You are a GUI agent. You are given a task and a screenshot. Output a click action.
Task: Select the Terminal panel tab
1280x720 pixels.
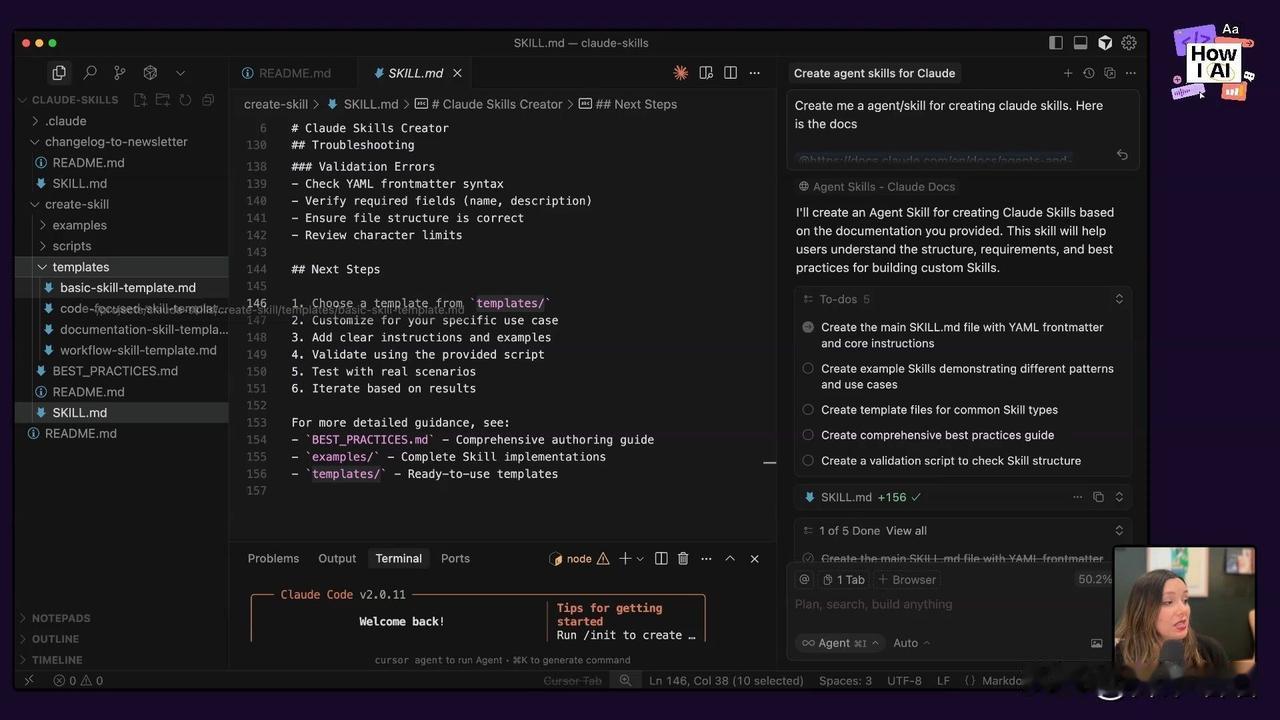pos(399,559)
